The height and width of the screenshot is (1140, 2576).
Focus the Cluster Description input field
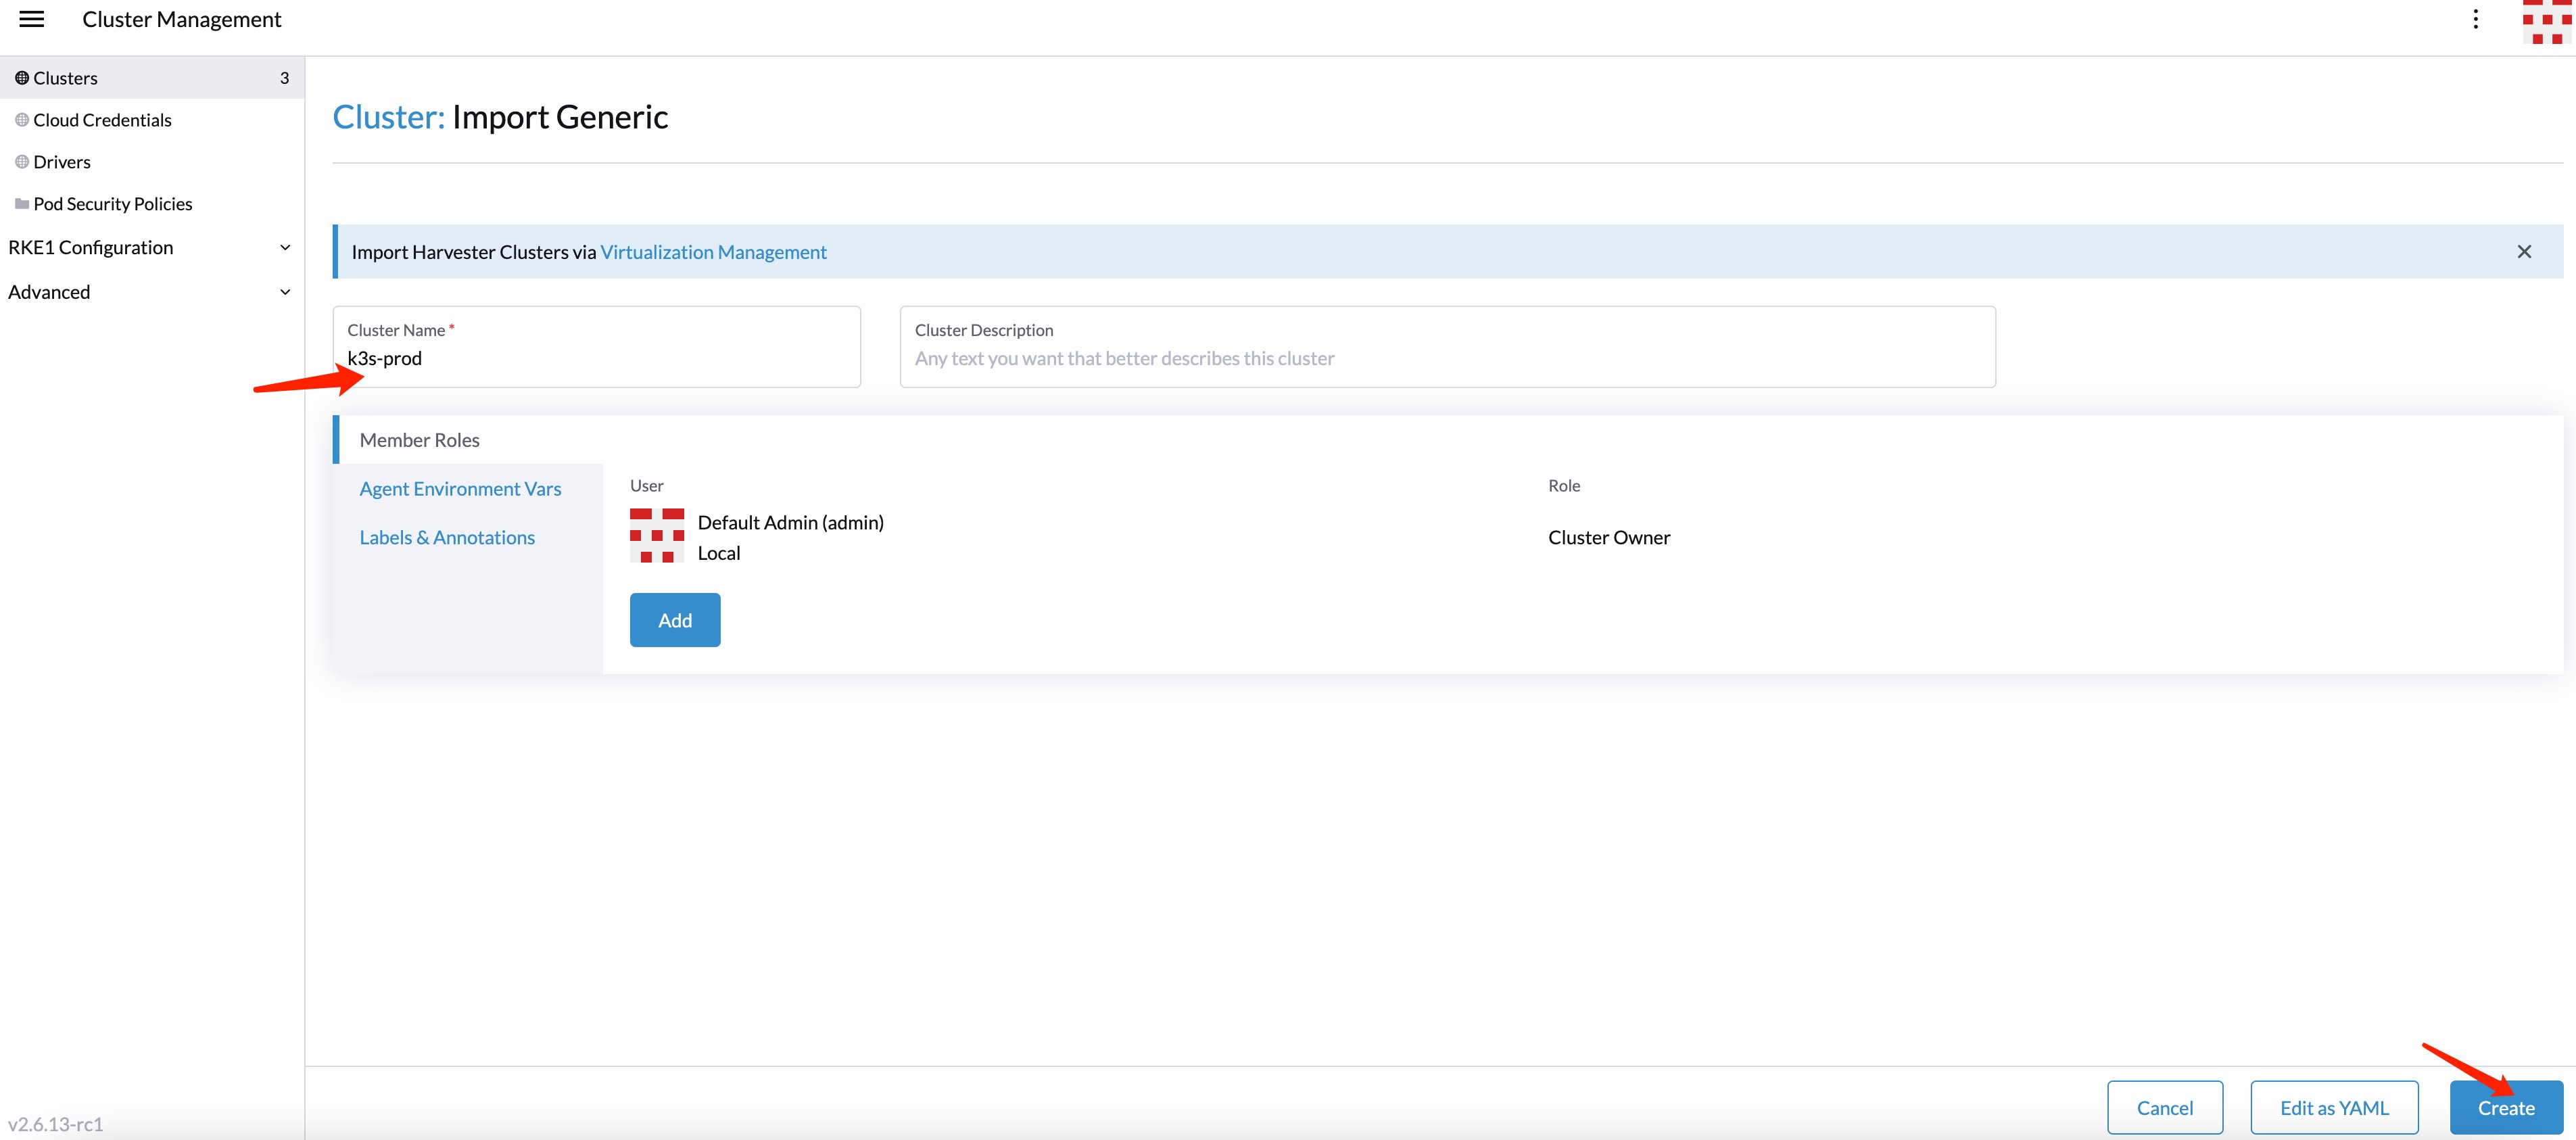tap(1447, 347)
